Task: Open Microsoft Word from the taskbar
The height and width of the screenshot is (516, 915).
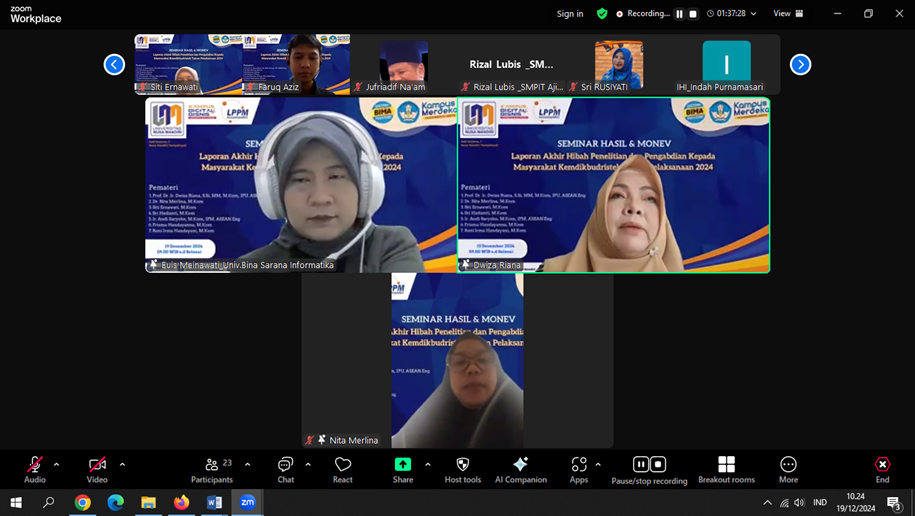Action: [214, 502]
